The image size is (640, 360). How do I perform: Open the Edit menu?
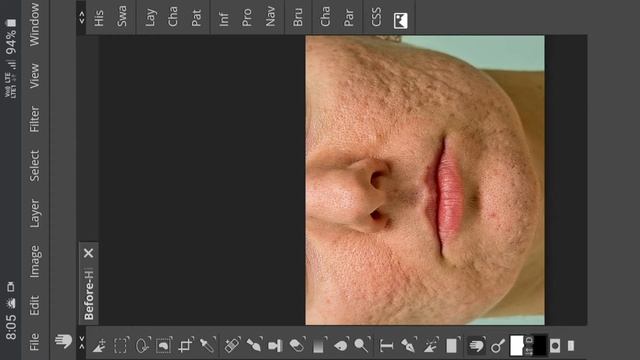[34, 305]
